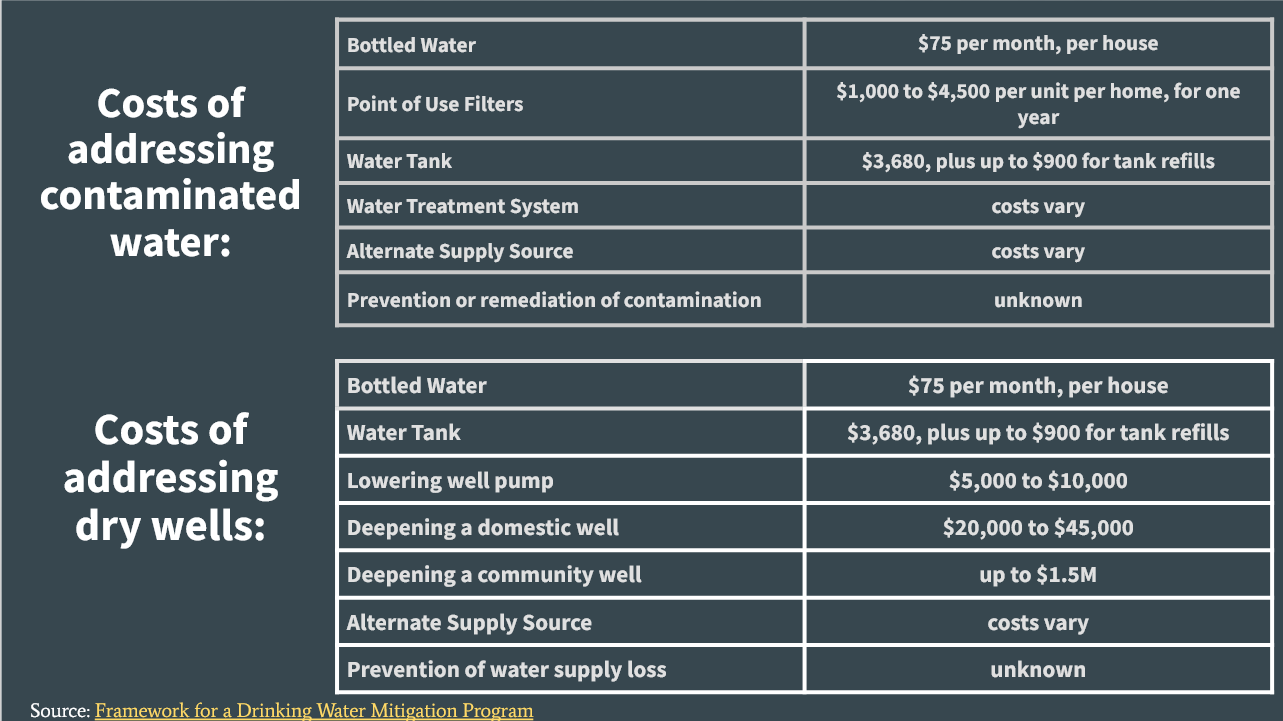Select the dry wells table's Water Tank cell
This screenshot has height=721, width=1283.
click(x=570, y=432)
